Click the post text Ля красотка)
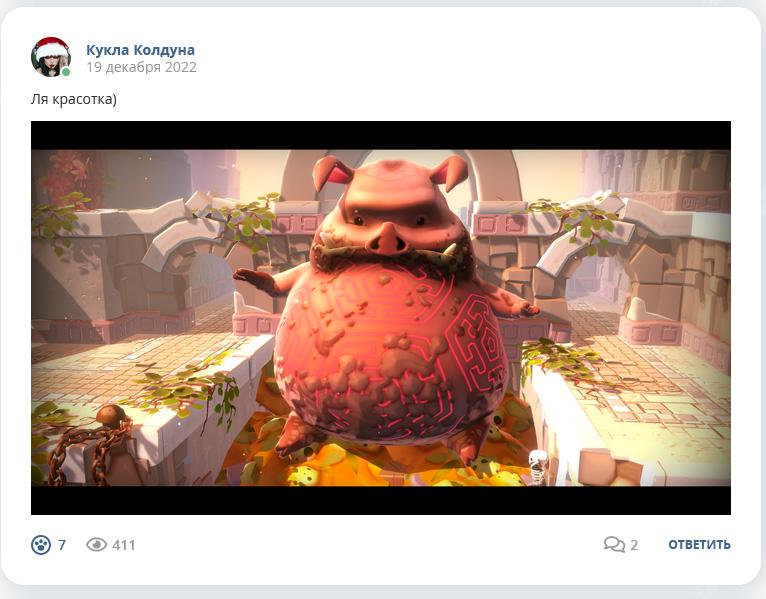This screenshot has height=599, width=766. click(74, 99)
